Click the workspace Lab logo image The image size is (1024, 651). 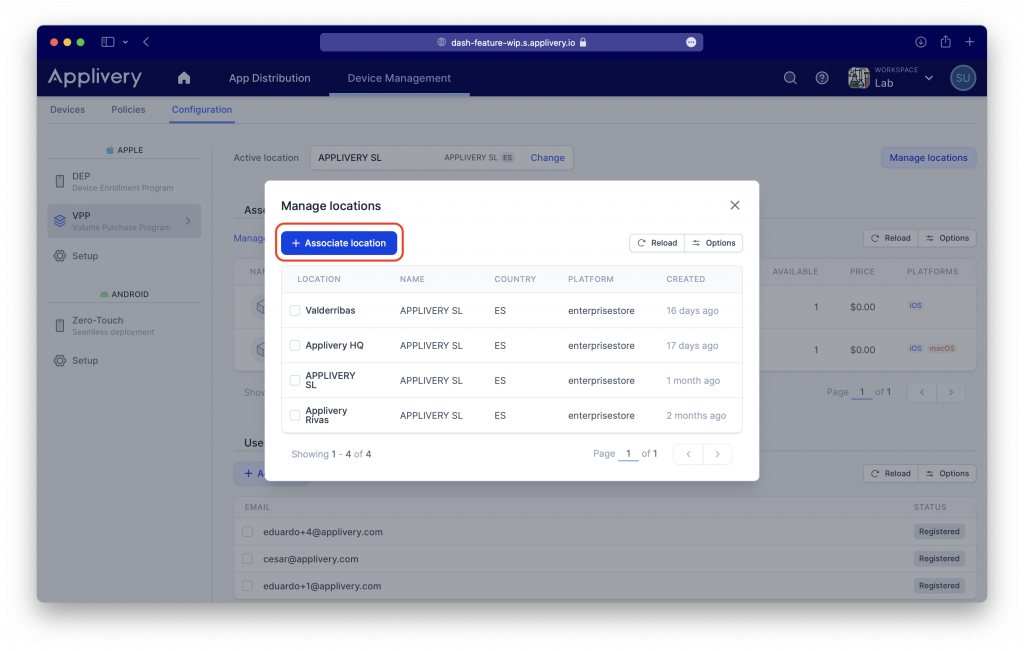[859, 78]
